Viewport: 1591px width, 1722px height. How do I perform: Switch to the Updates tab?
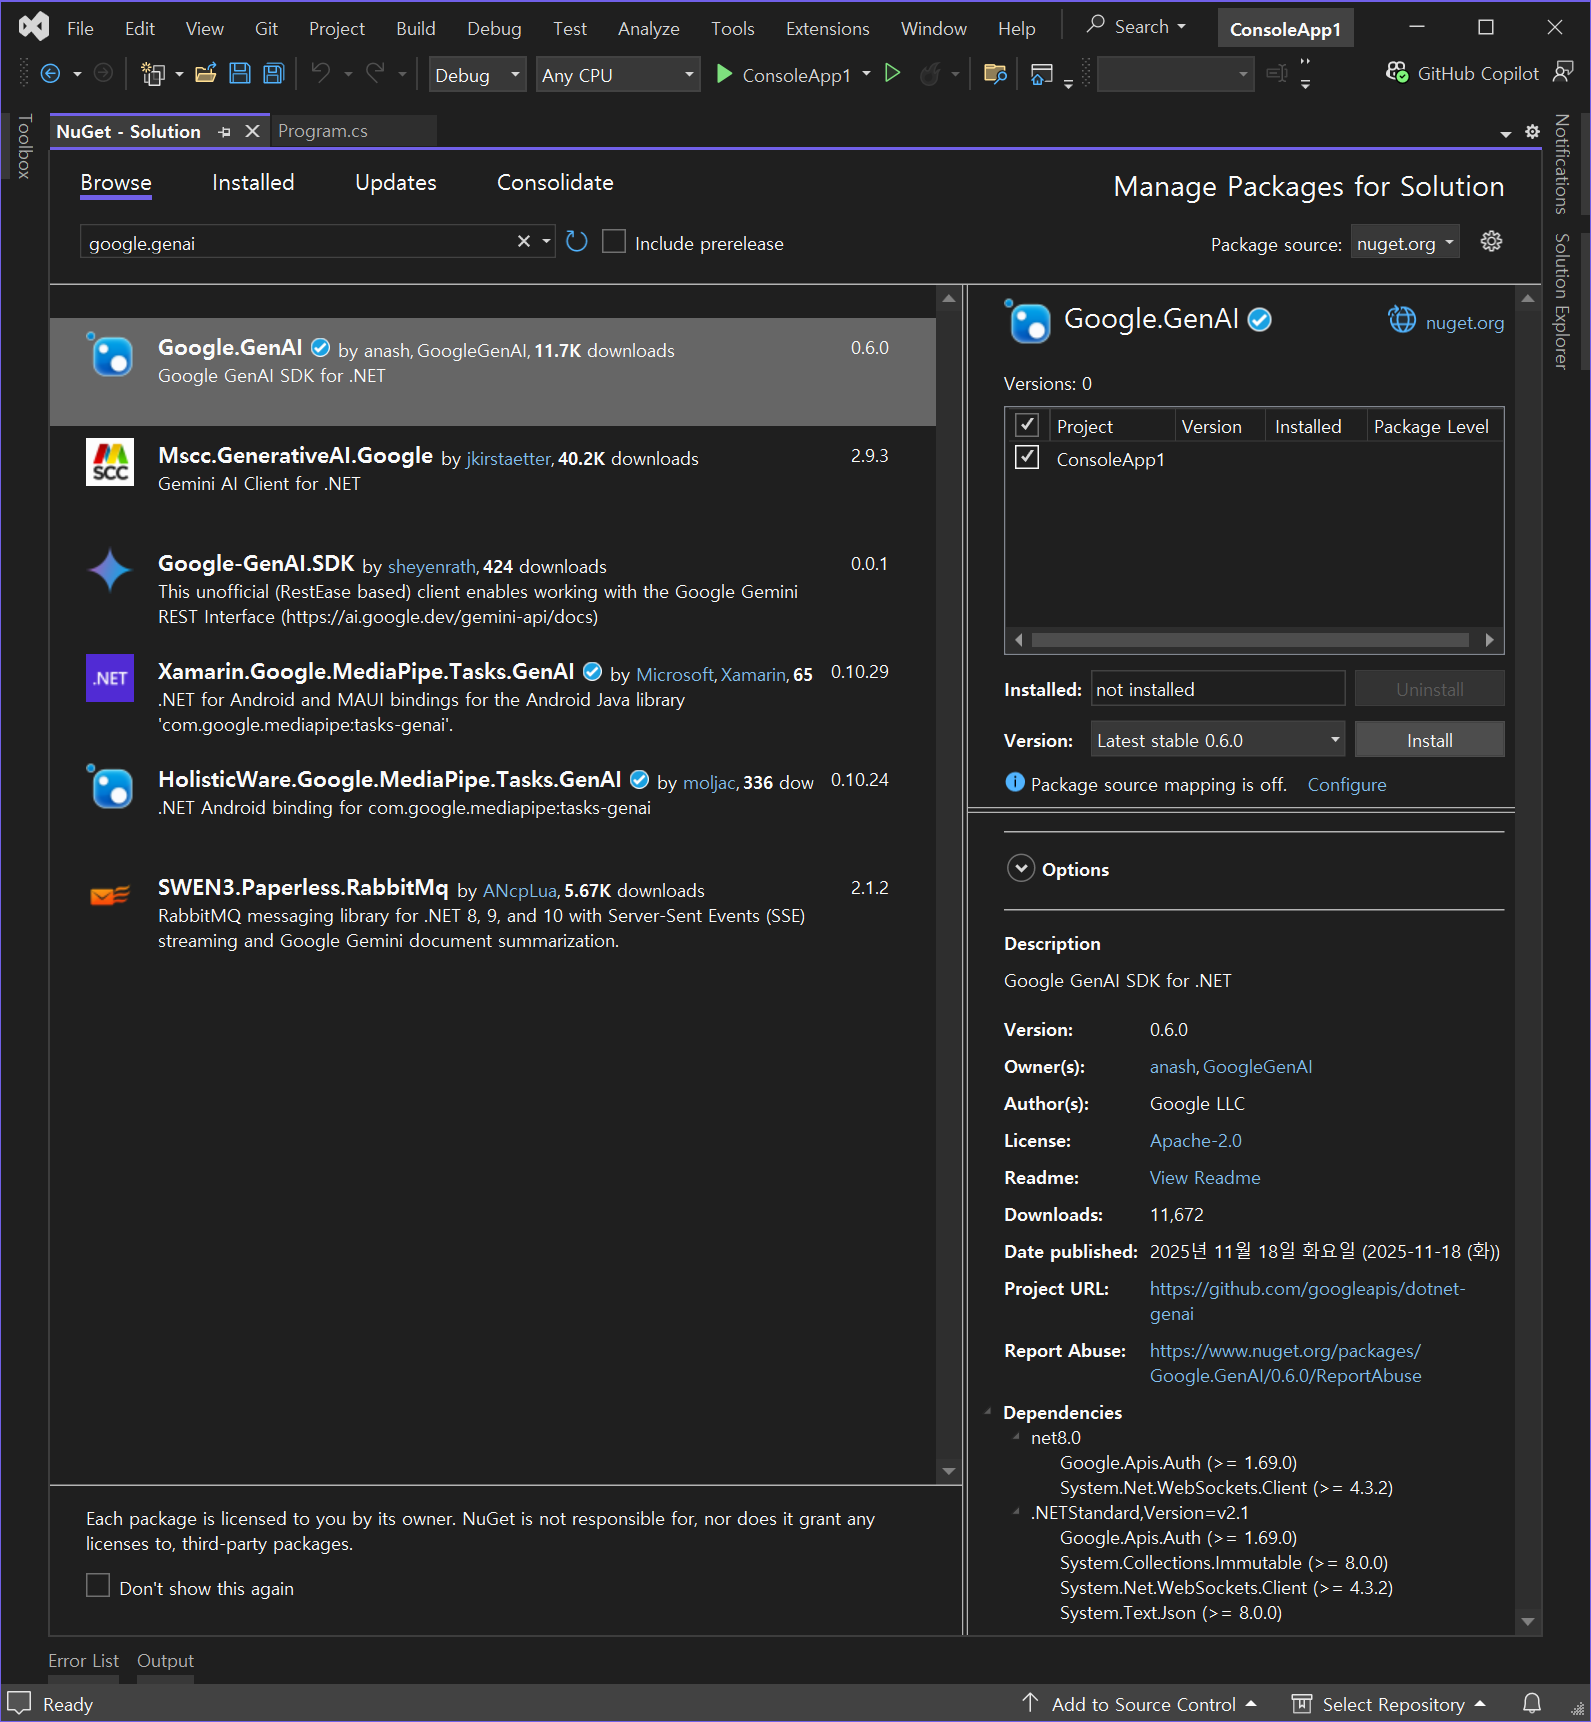pos(396,183)
